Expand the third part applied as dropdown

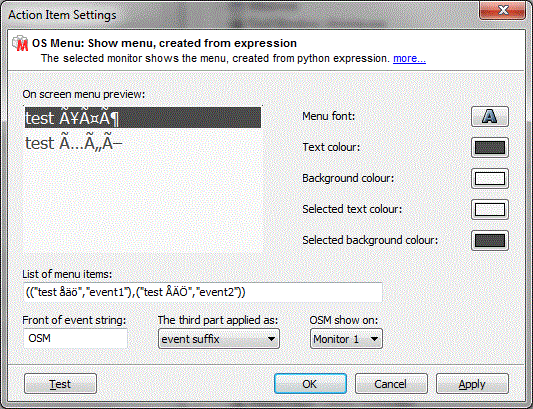219,339
